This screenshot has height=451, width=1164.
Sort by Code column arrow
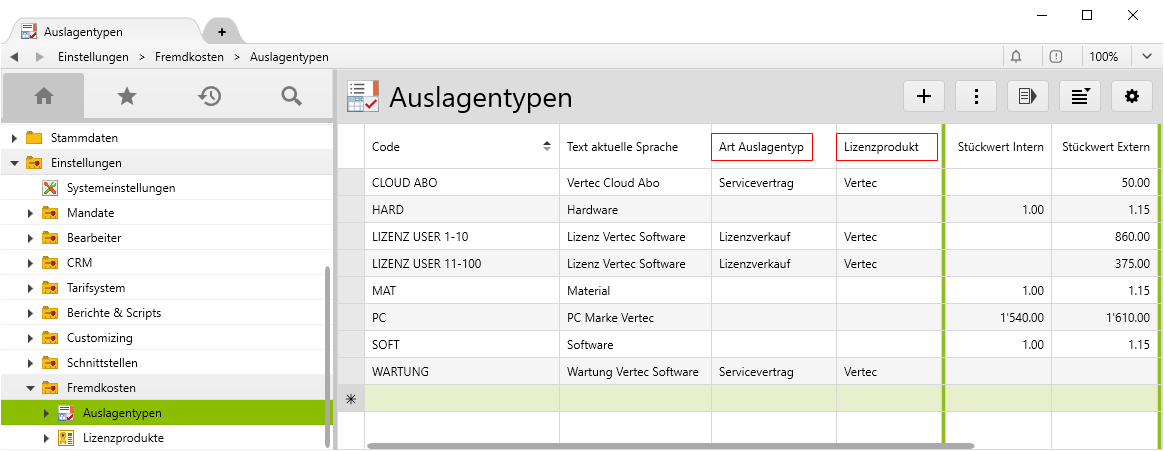point(546,147)
